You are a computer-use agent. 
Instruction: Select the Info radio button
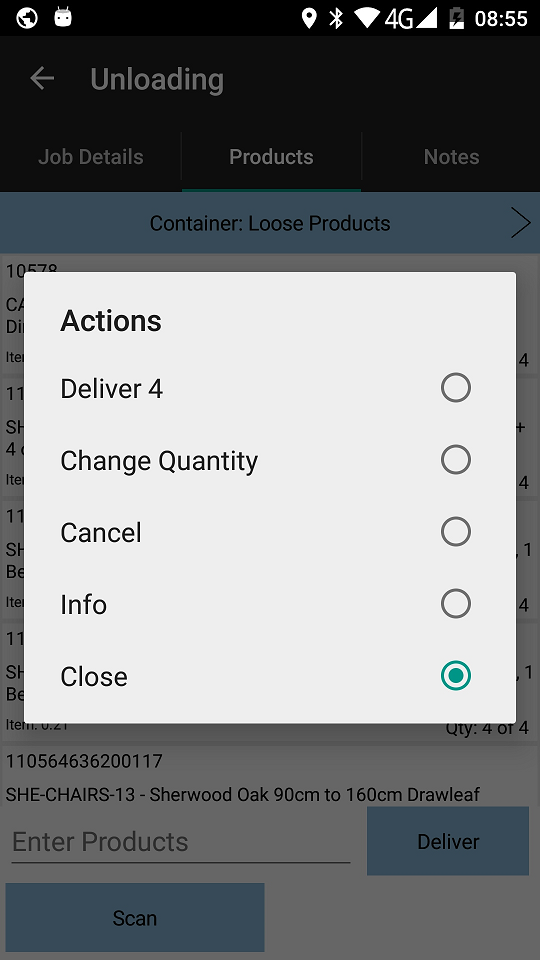coord(456,604)
